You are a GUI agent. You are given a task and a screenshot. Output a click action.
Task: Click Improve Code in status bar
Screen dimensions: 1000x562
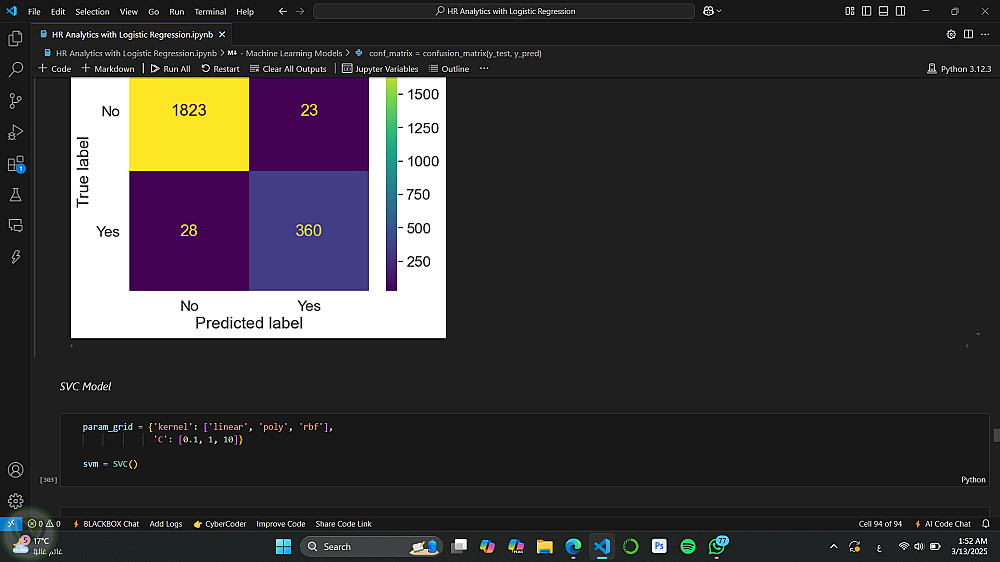pyautogui.click(x=281, y=524)
